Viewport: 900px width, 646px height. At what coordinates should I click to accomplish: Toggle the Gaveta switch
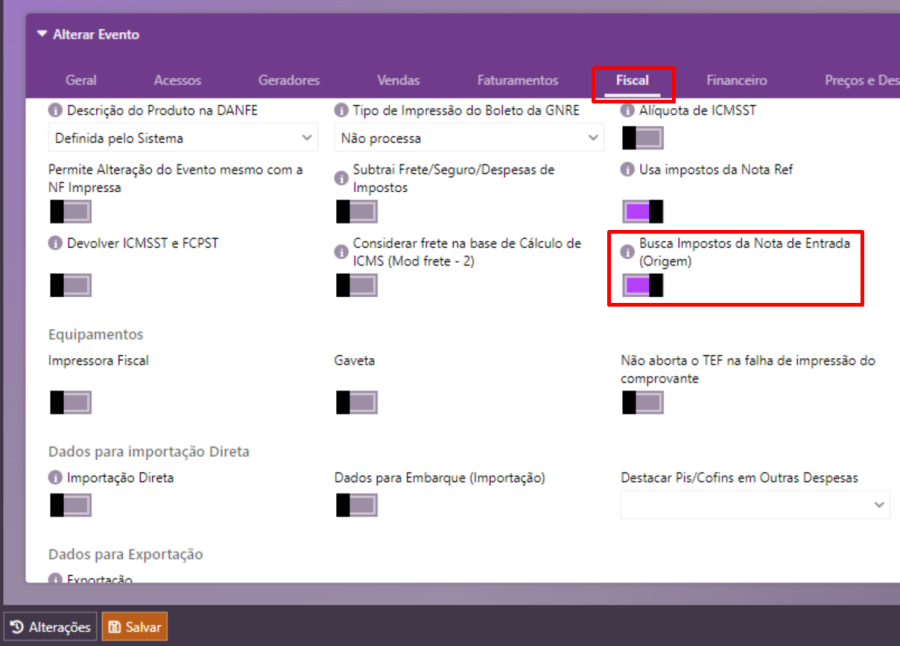click(356, 403)
